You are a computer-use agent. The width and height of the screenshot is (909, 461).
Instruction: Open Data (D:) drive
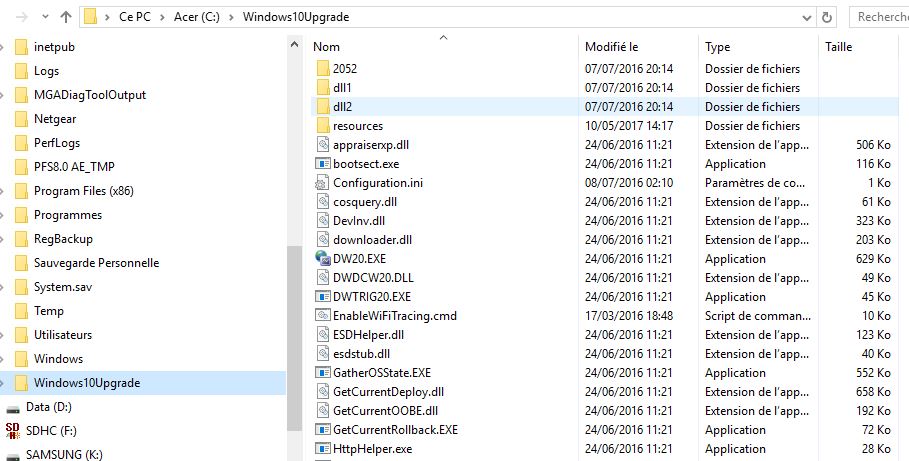pos(49,407)
